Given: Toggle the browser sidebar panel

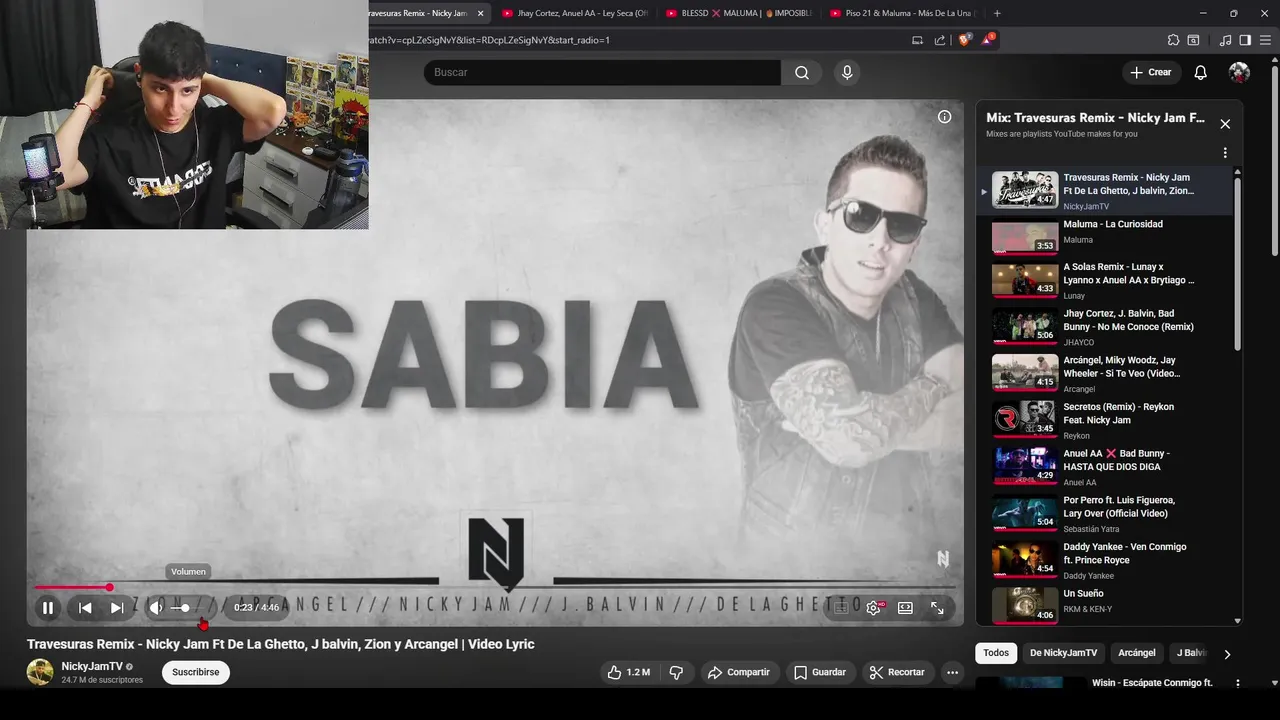Looking at the screenshot, I should pyautogui.click(x=1245, y=40).
